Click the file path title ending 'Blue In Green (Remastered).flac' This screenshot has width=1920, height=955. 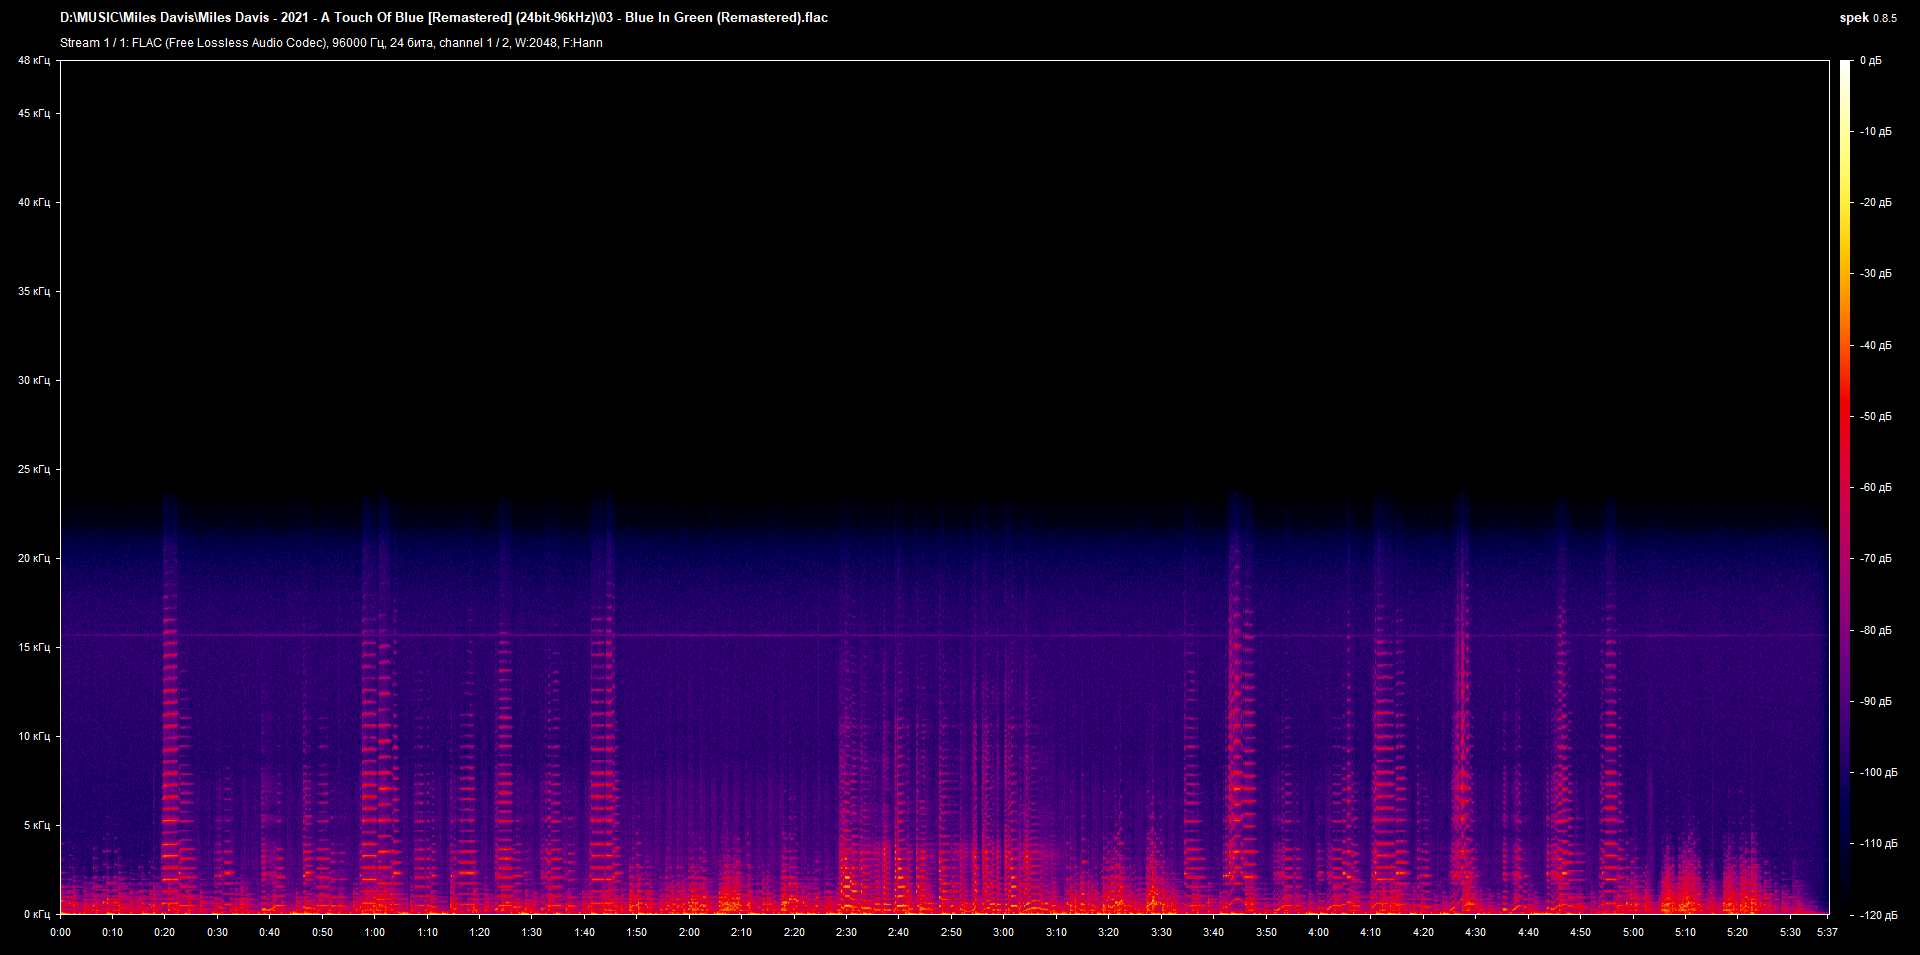[x=444, y=17]
